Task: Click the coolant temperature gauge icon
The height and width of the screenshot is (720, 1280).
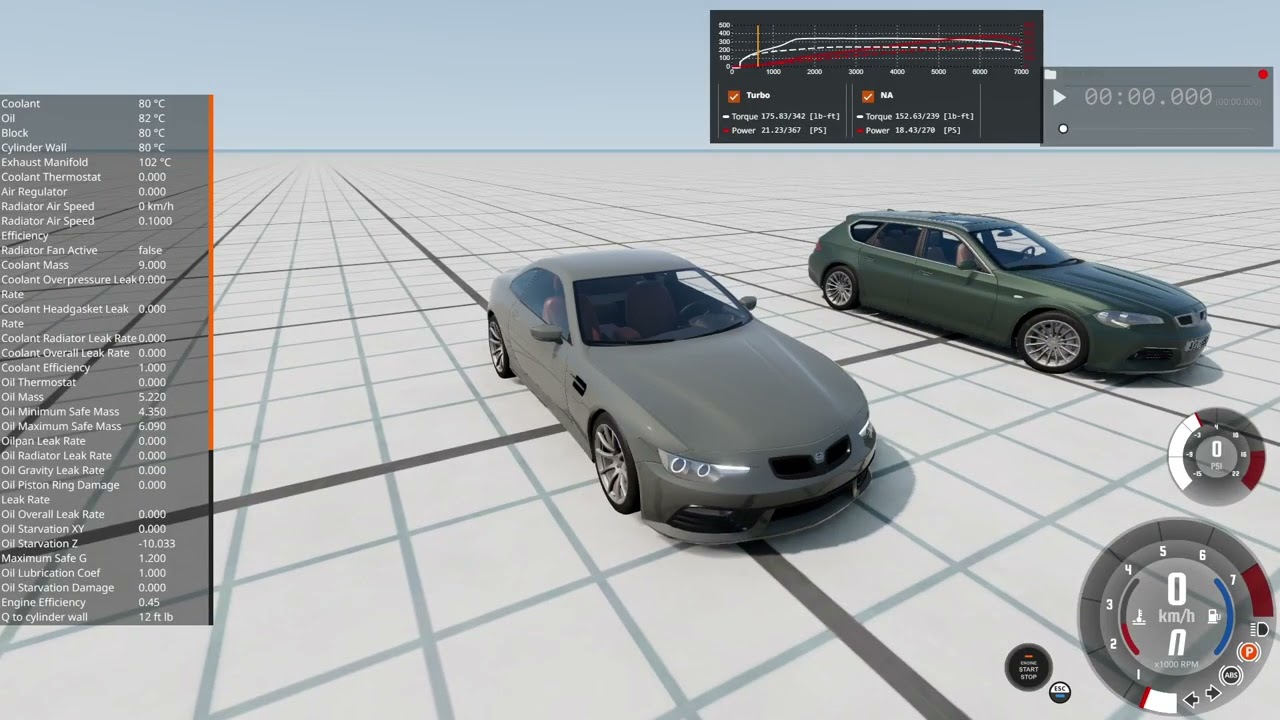Action: 1138,617
